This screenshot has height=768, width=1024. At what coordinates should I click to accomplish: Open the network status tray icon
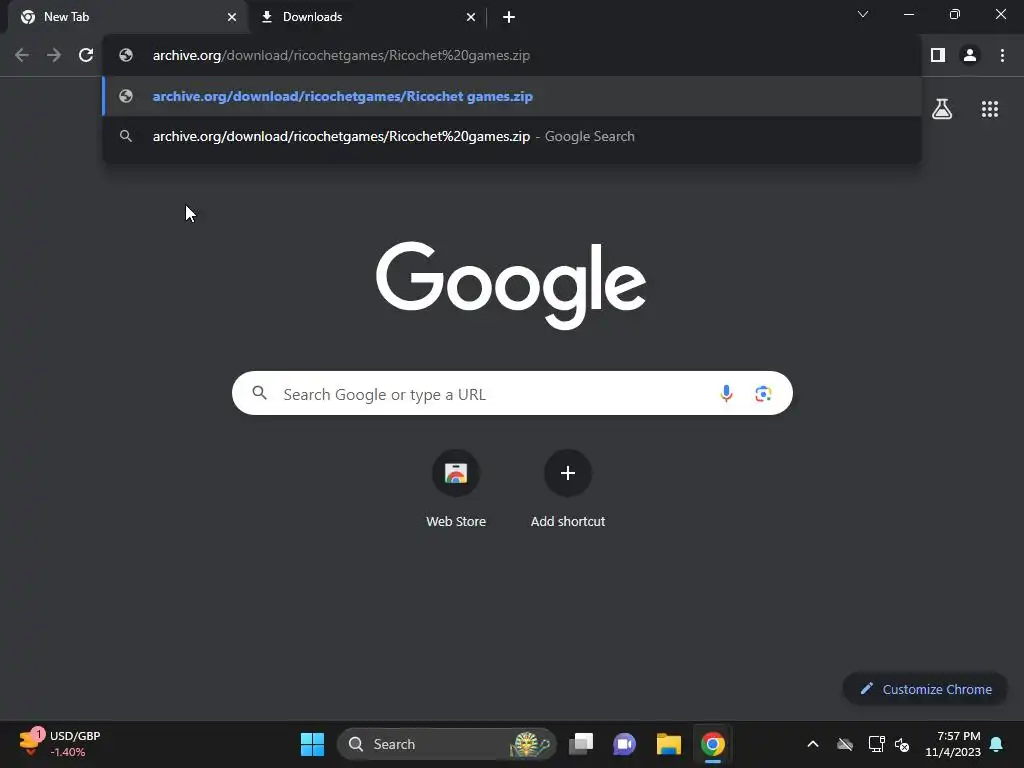(x=876, y=744)
